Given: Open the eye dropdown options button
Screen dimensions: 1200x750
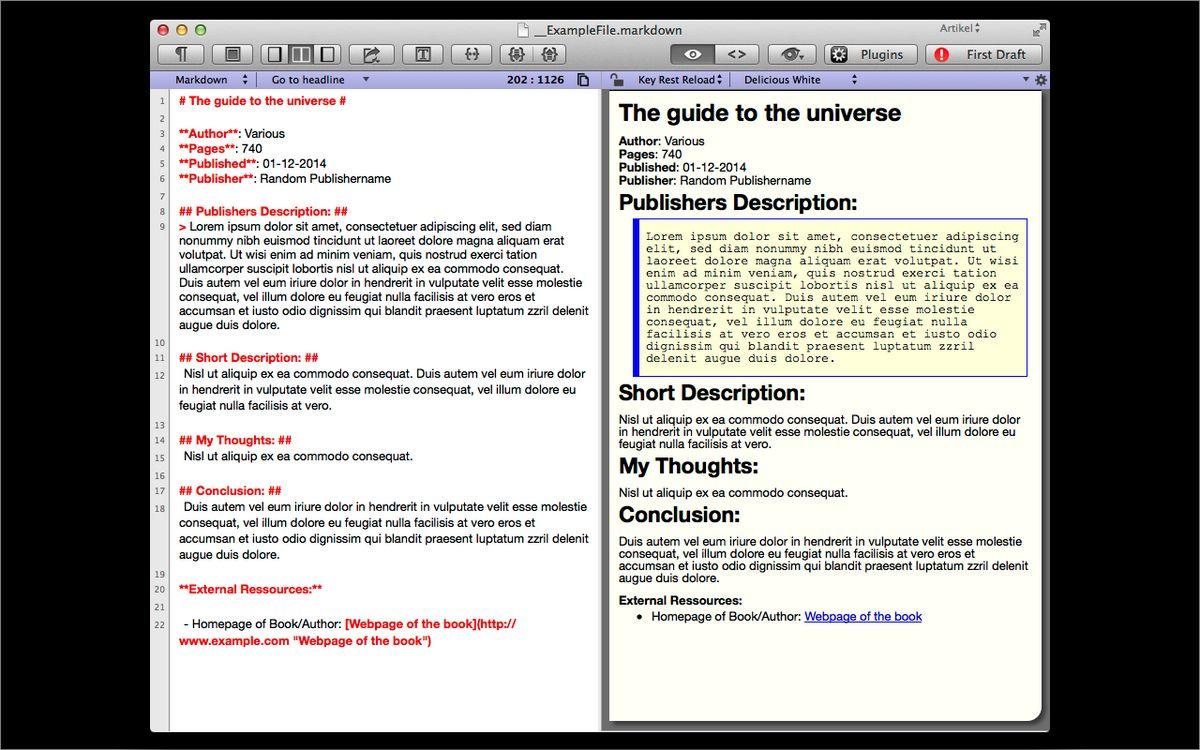Looking at the screenshot, I should click(793, 55).
